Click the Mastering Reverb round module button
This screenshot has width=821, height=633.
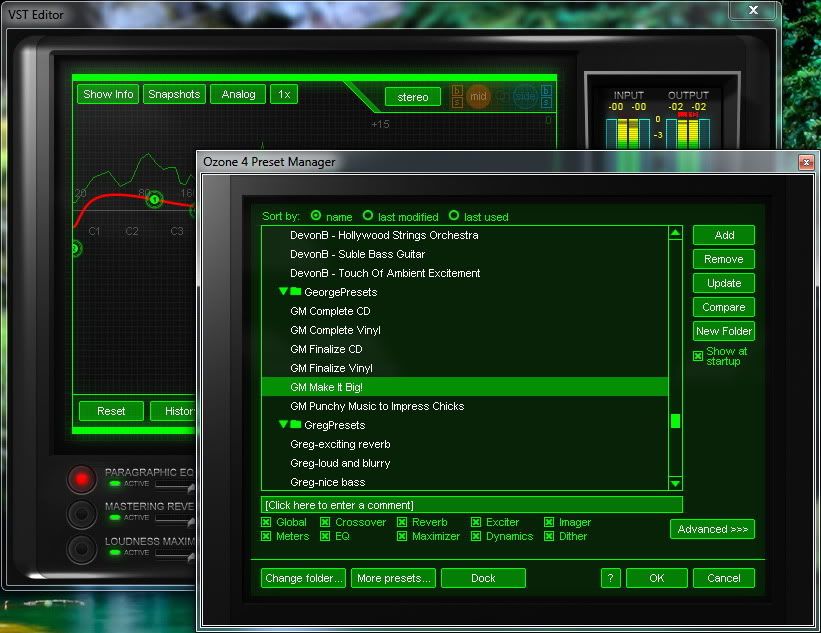82,514
